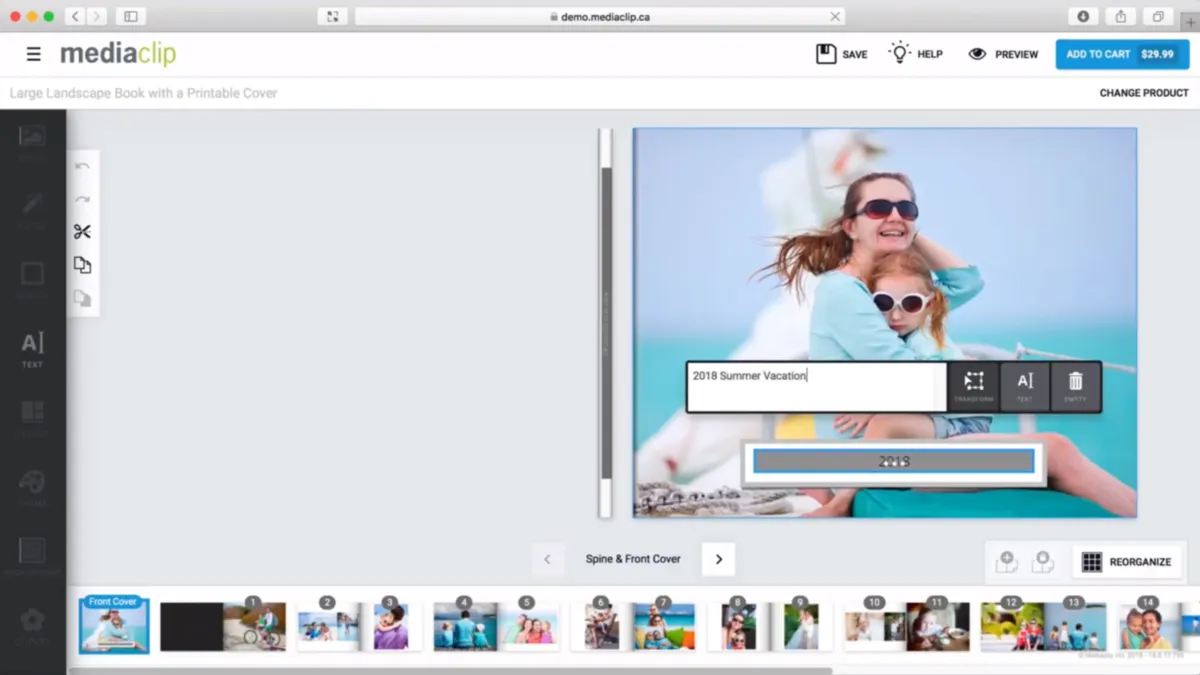Open Preview with the eye icon
1200x675 pixels.
tap(977, 54)
